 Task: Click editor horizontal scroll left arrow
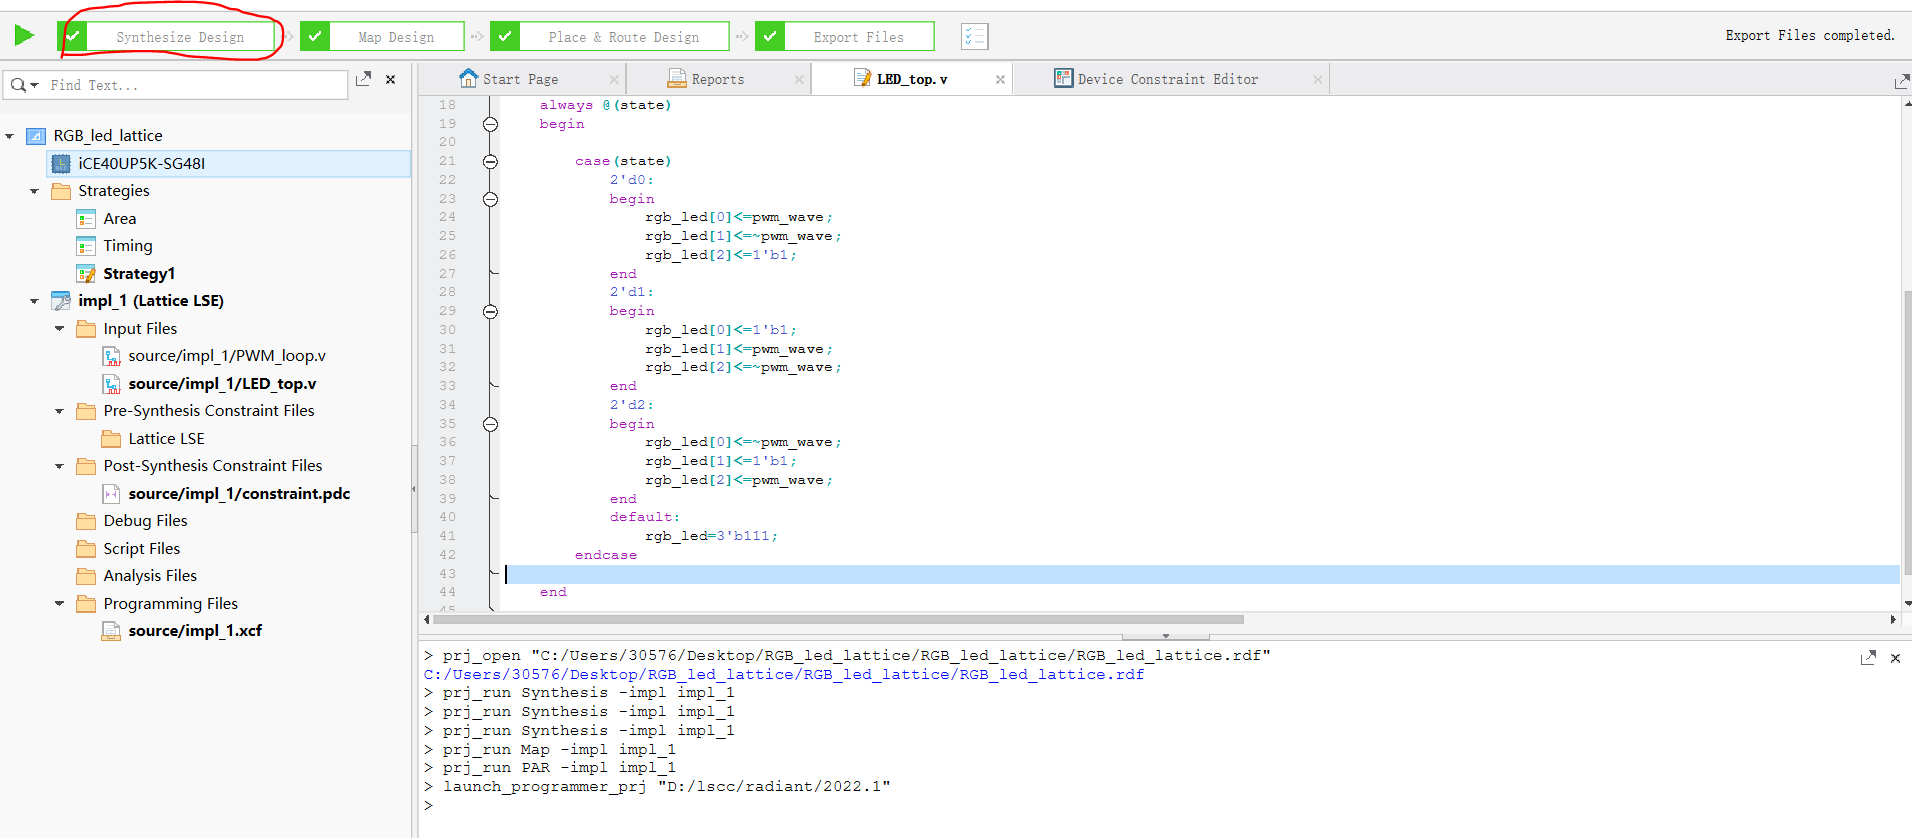(427, 620)
